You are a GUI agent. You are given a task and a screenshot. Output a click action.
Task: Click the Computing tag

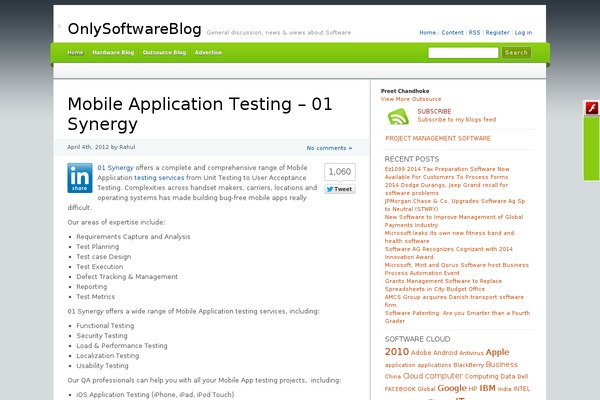pyautogui.click(x=482, y=377)
